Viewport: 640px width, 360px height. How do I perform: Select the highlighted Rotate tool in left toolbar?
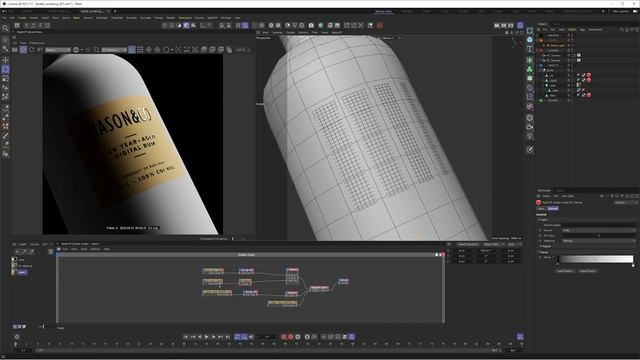5,69
